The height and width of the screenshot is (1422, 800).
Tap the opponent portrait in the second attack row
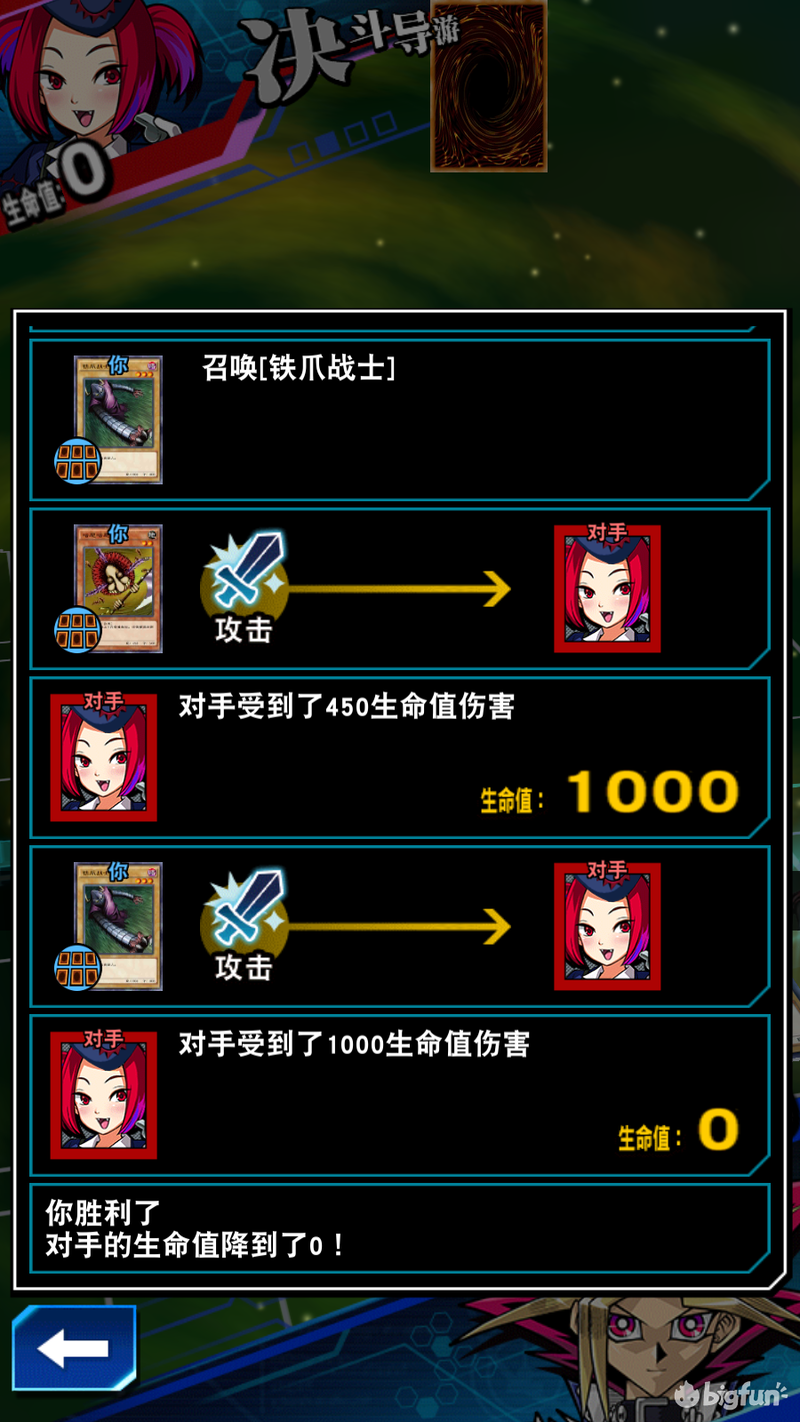607,927
